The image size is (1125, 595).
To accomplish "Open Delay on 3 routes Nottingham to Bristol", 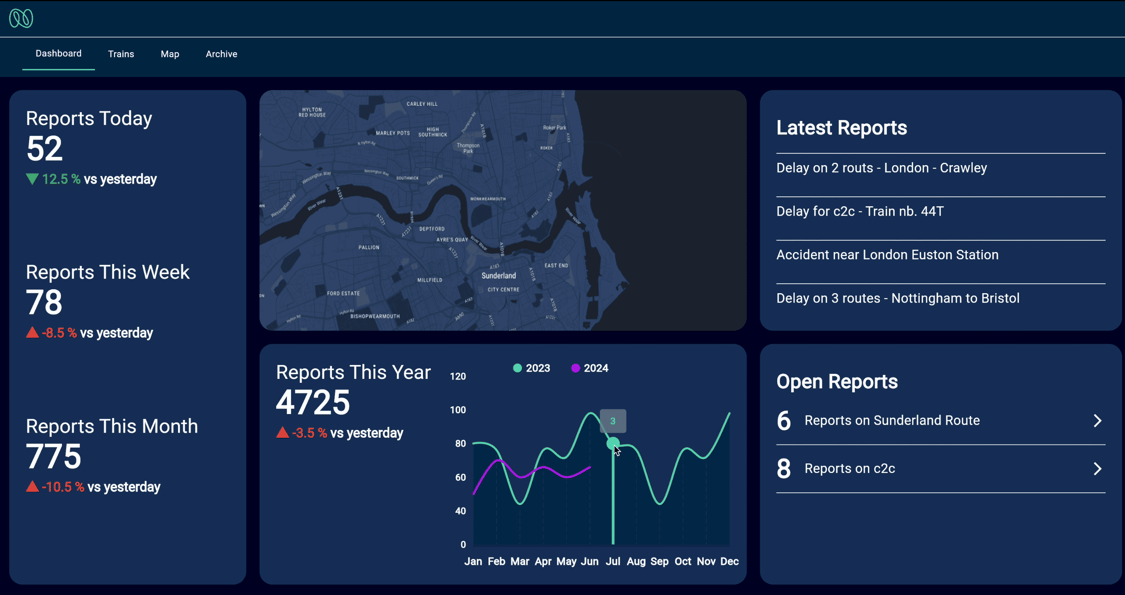I will (897, 298).
